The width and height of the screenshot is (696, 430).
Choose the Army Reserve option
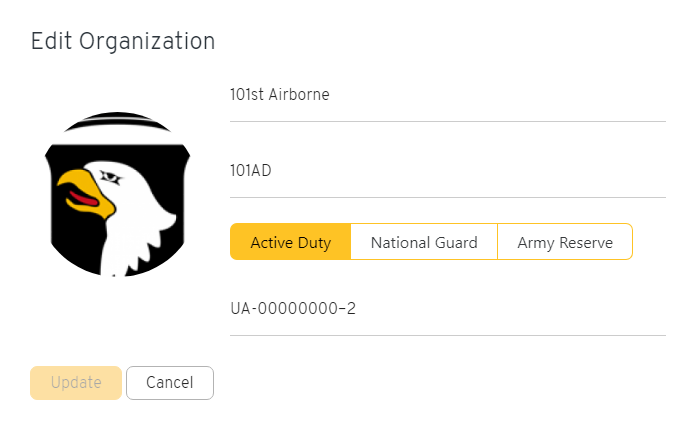[x=565, y=242]
